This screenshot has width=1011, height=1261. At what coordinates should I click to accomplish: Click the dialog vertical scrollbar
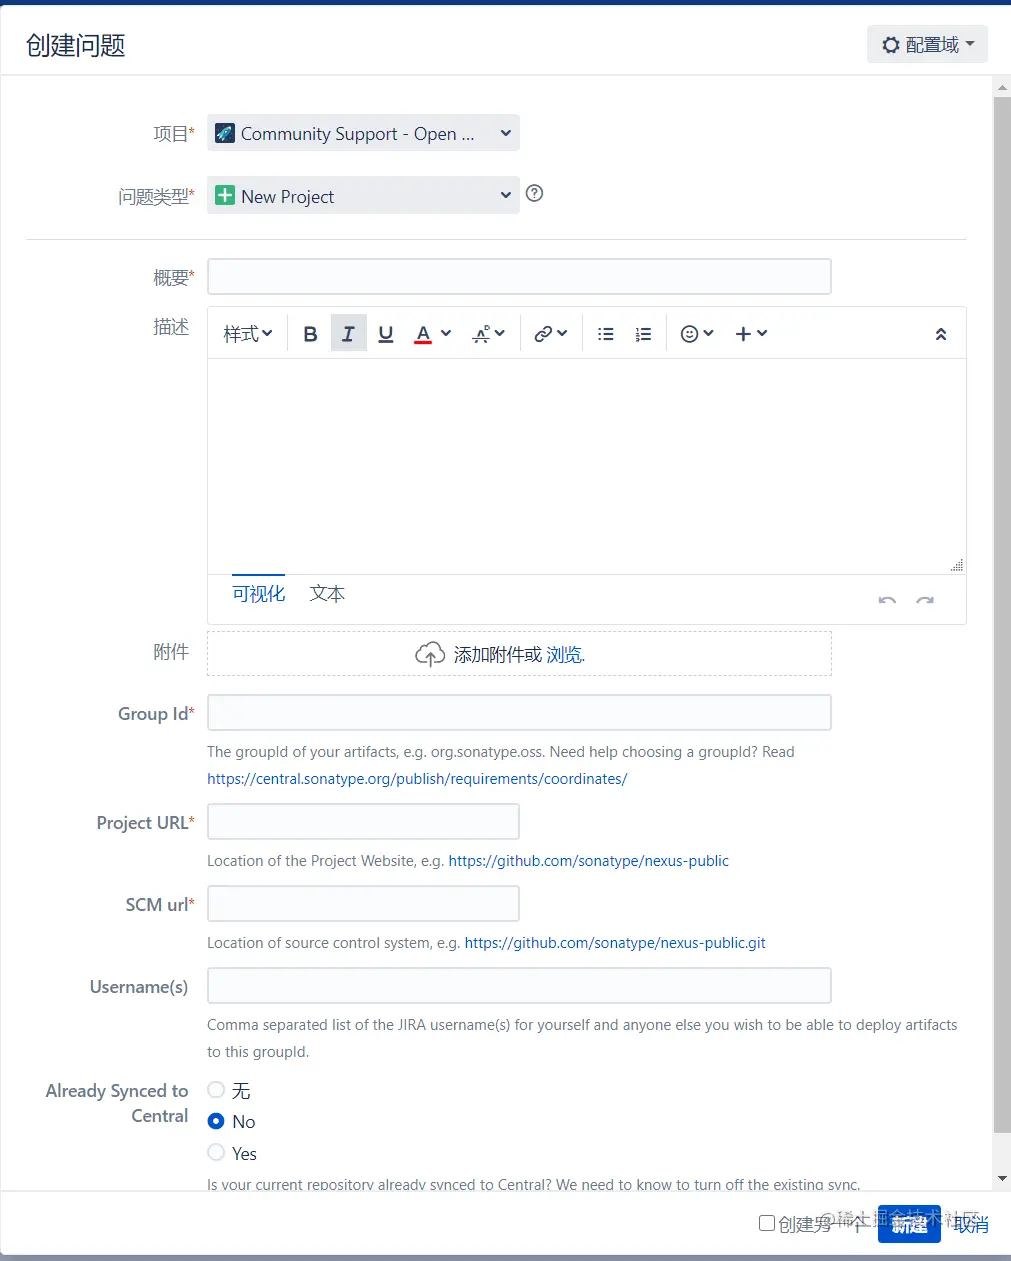click(x=1002, y=614)
